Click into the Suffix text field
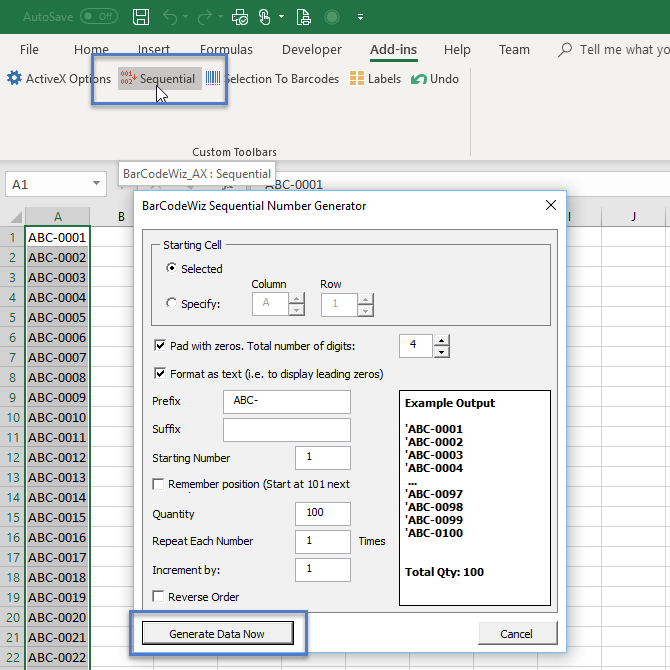The width and height of the screenshot is (670, 670). pyautogui.click(x=286, y=430)
